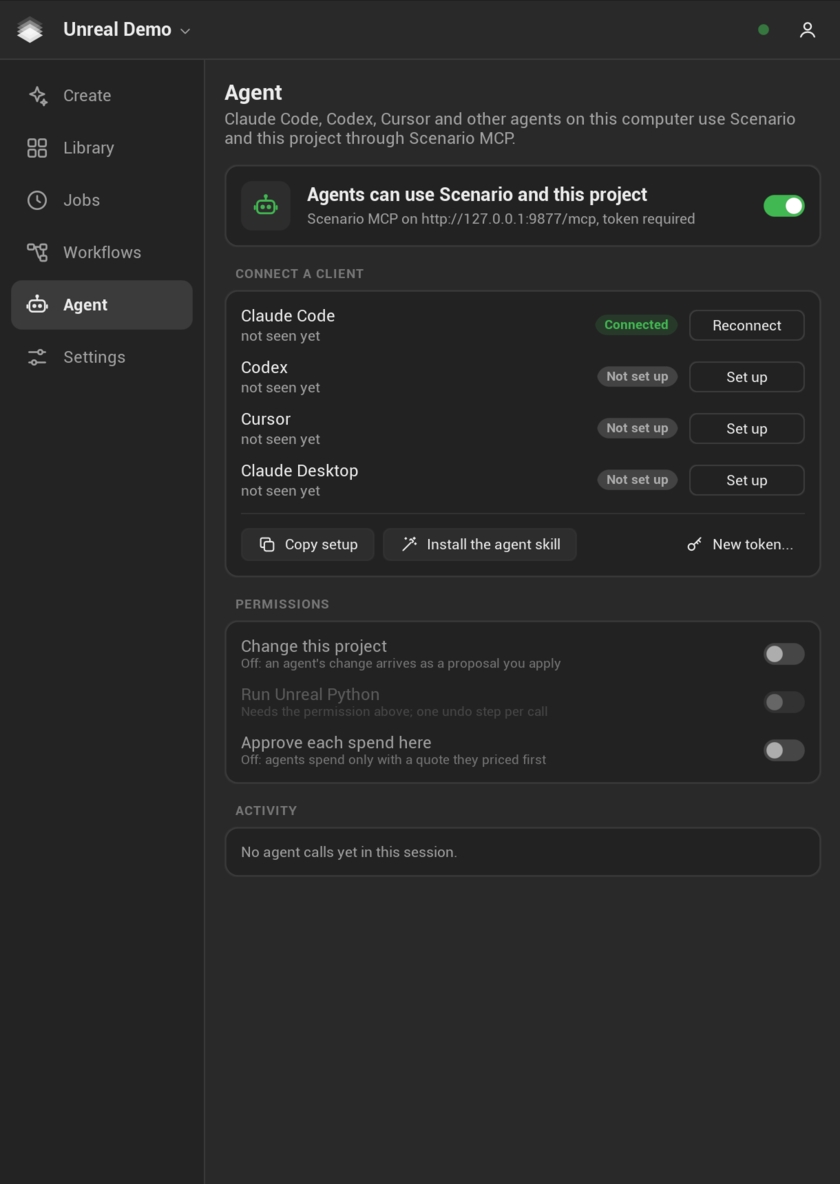Open the user account icon
Screen dimensions: 840x1184
point(808,30)
